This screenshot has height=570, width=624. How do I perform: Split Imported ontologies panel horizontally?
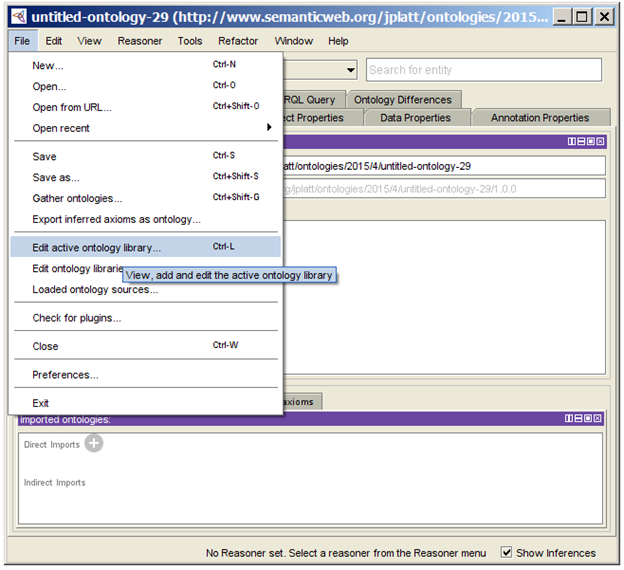pyautogui.click(x=579, y=419)
